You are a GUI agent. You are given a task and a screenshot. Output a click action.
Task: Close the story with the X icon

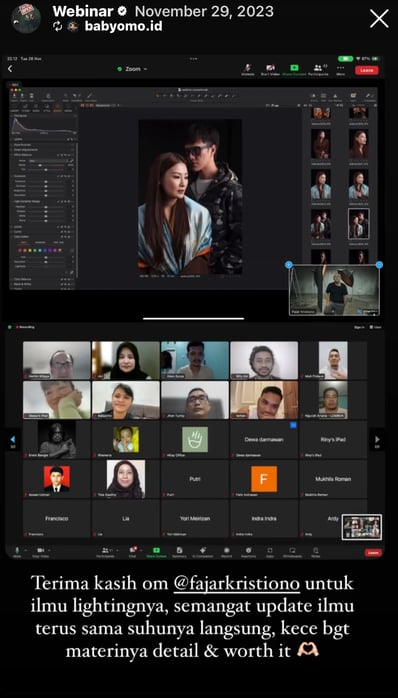click(379, 19)
